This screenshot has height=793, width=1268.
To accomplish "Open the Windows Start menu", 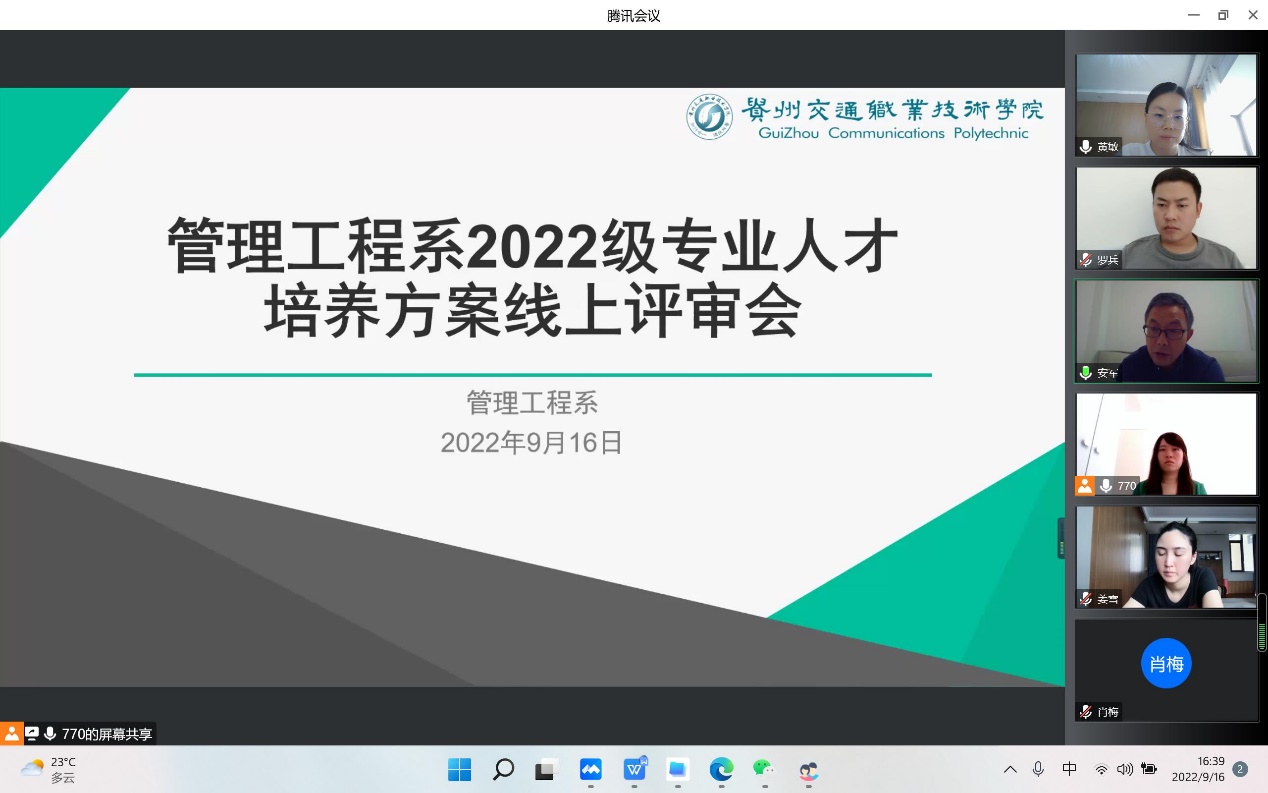I will pyautogui.click(x=460, y=770).
